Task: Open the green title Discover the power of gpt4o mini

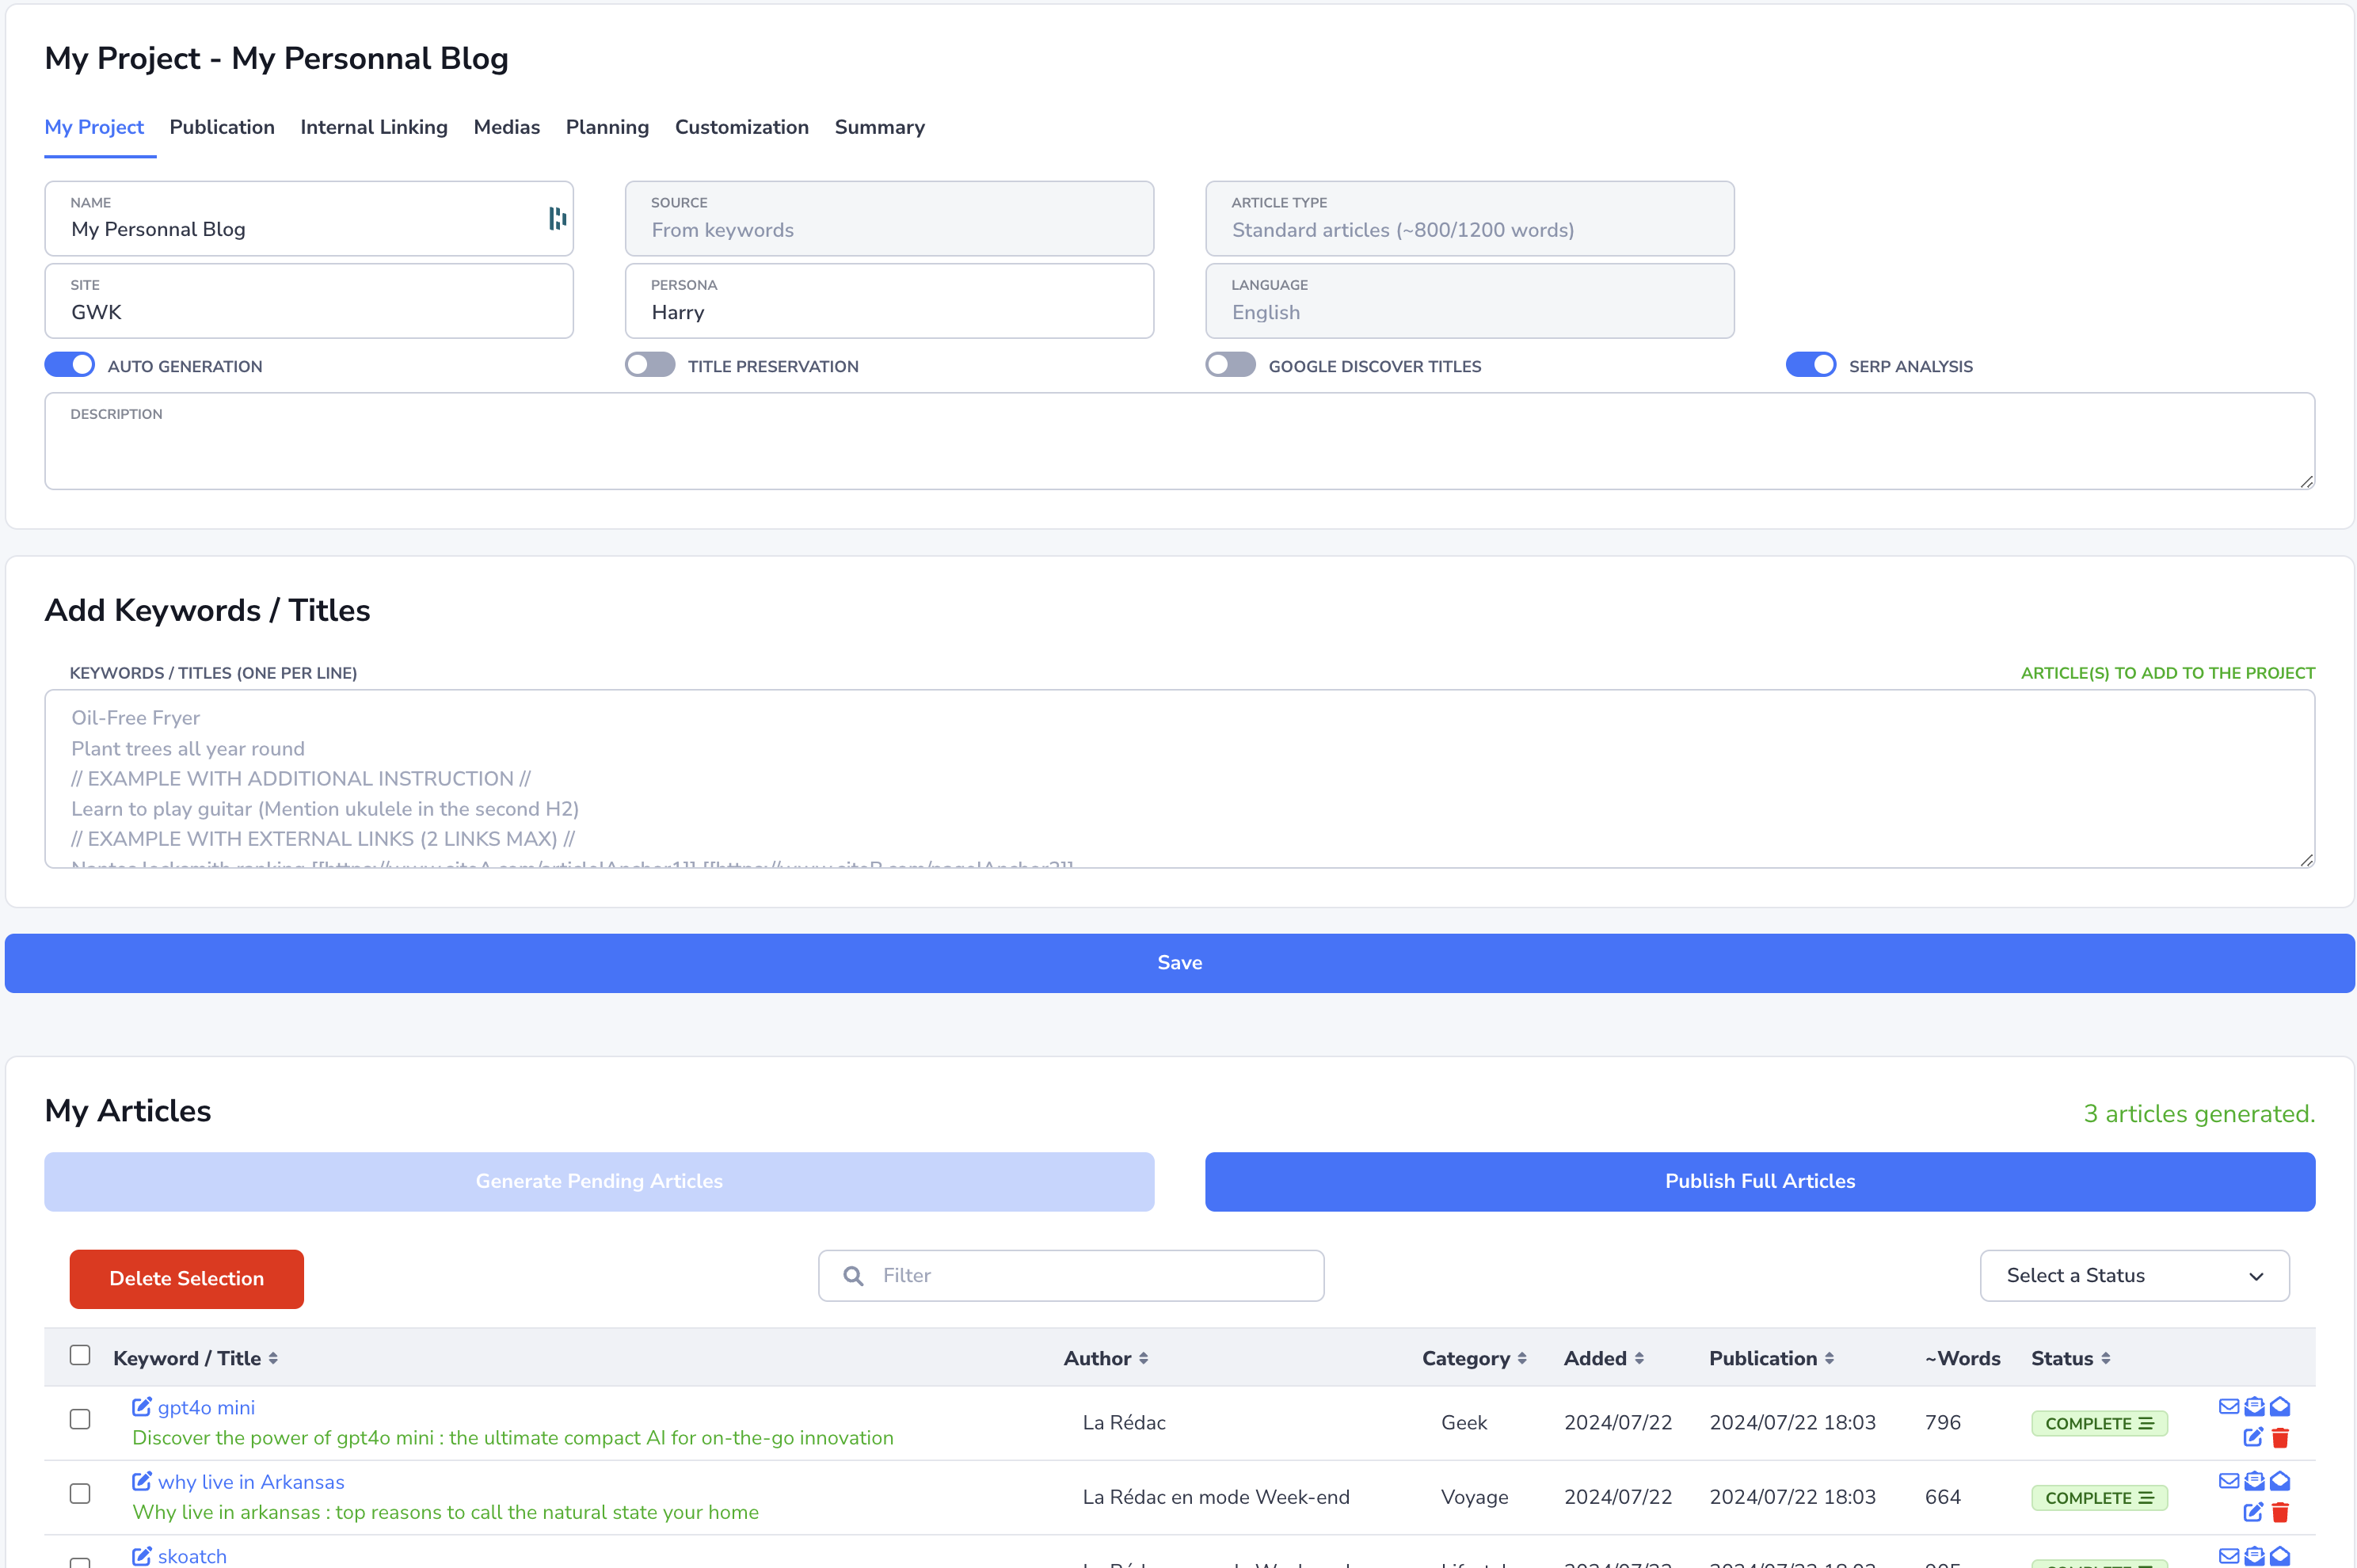Action: tap(513, 1437)
